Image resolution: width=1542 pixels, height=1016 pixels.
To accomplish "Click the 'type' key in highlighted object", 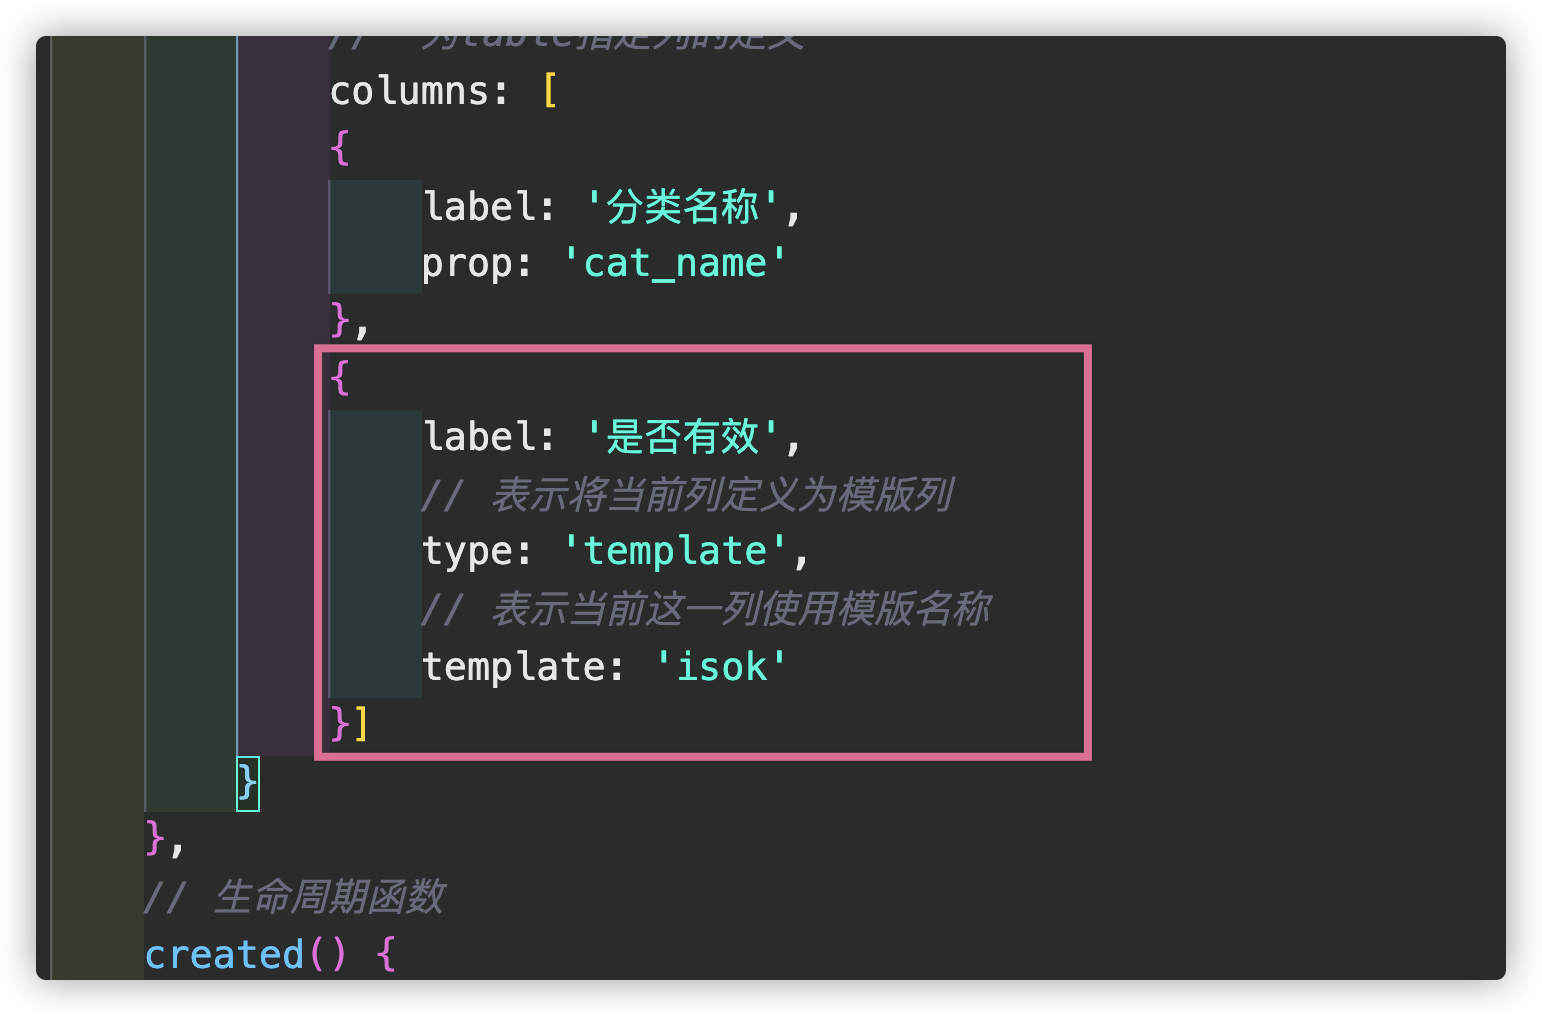I will coord(467,552).
